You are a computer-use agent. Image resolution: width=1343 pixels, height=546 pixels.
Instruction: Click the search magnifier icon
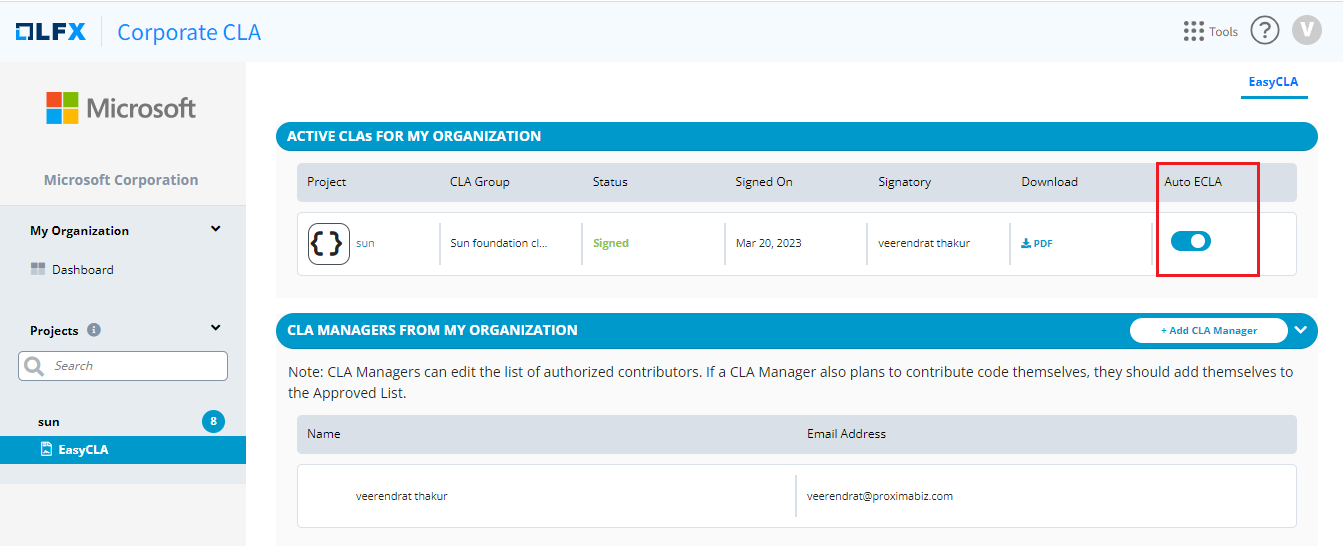(35, 366)
